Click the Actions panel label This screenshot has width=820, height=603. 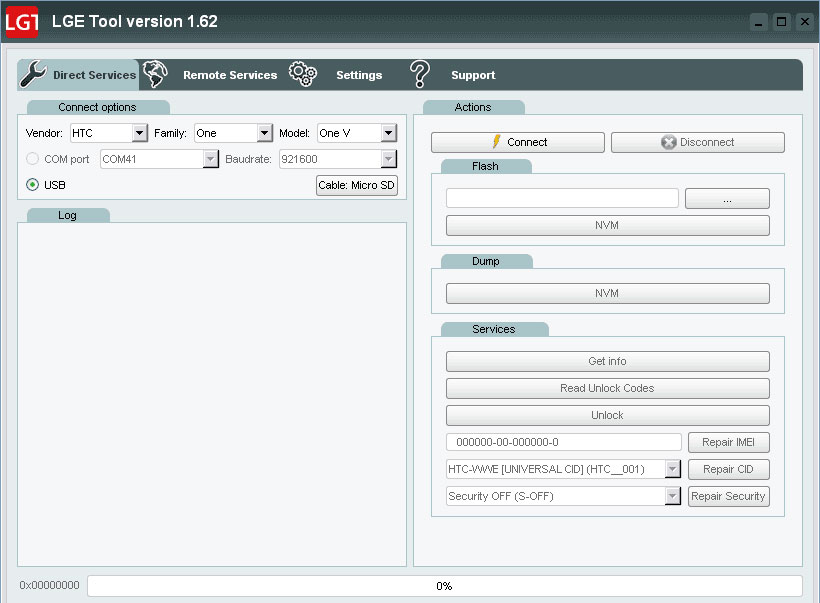[x=473, y=107]
